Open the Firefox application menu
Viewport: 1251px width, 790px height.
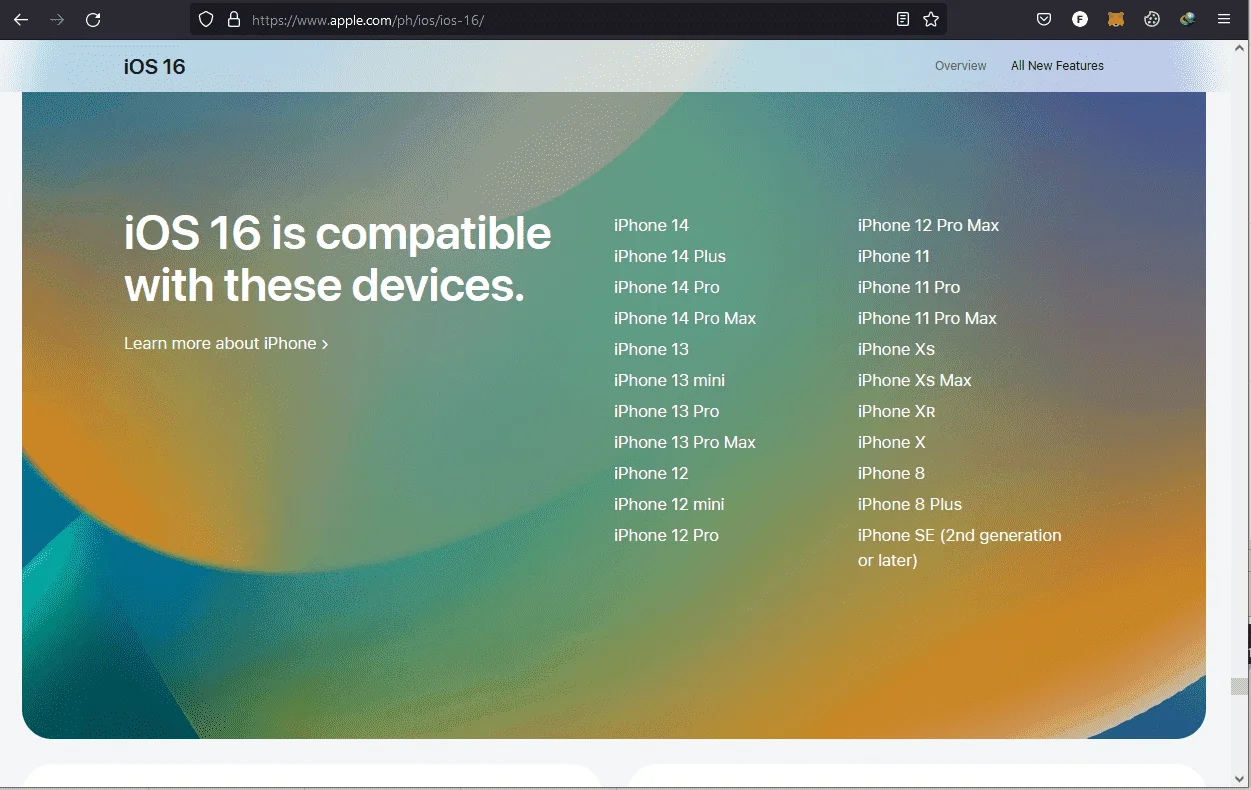click(x=1224, y=19)
